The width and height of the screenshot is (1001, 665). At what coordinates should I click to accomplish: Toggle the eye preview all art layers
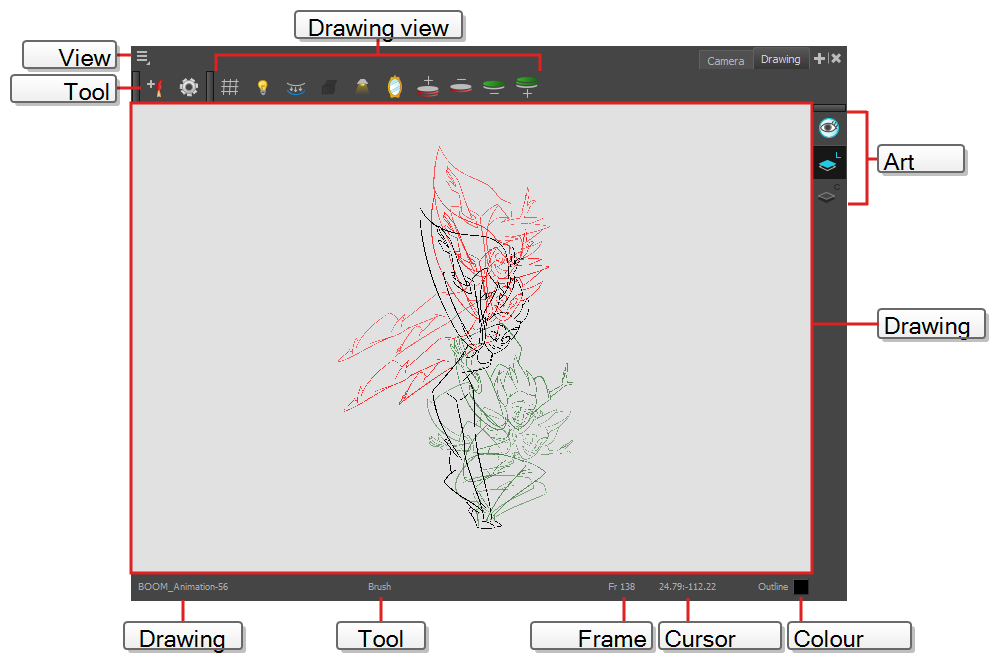tap(829, 128)
